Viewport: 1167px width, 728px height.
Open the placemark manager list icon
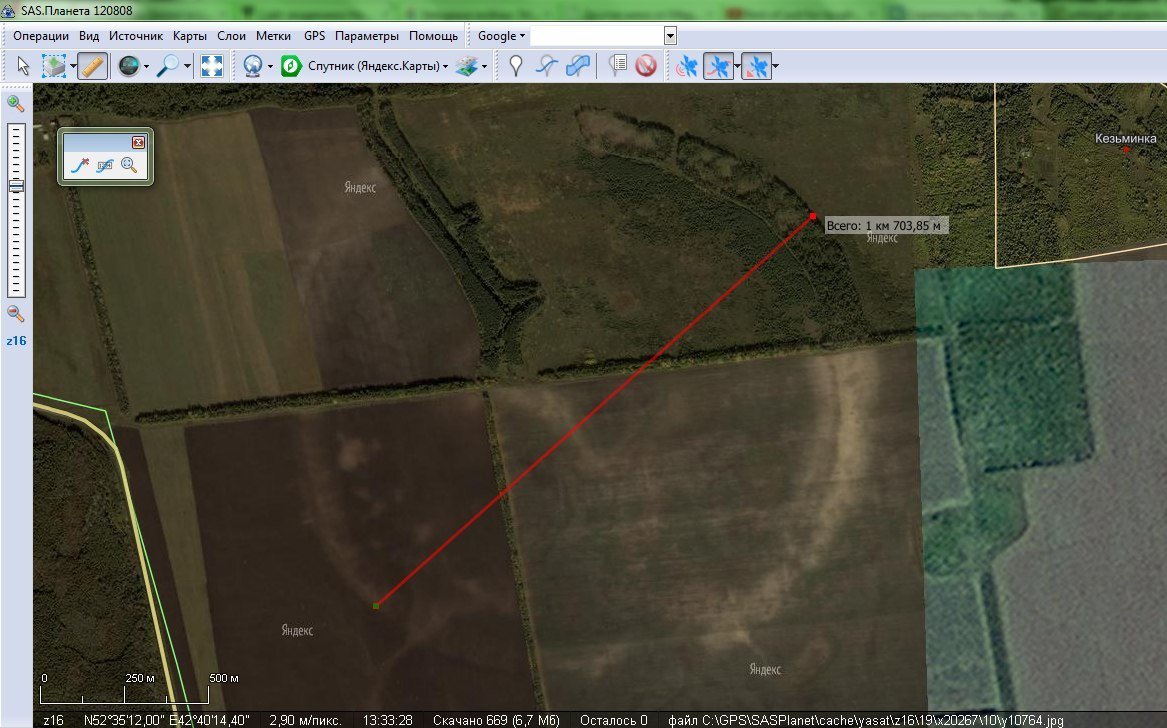618,66
